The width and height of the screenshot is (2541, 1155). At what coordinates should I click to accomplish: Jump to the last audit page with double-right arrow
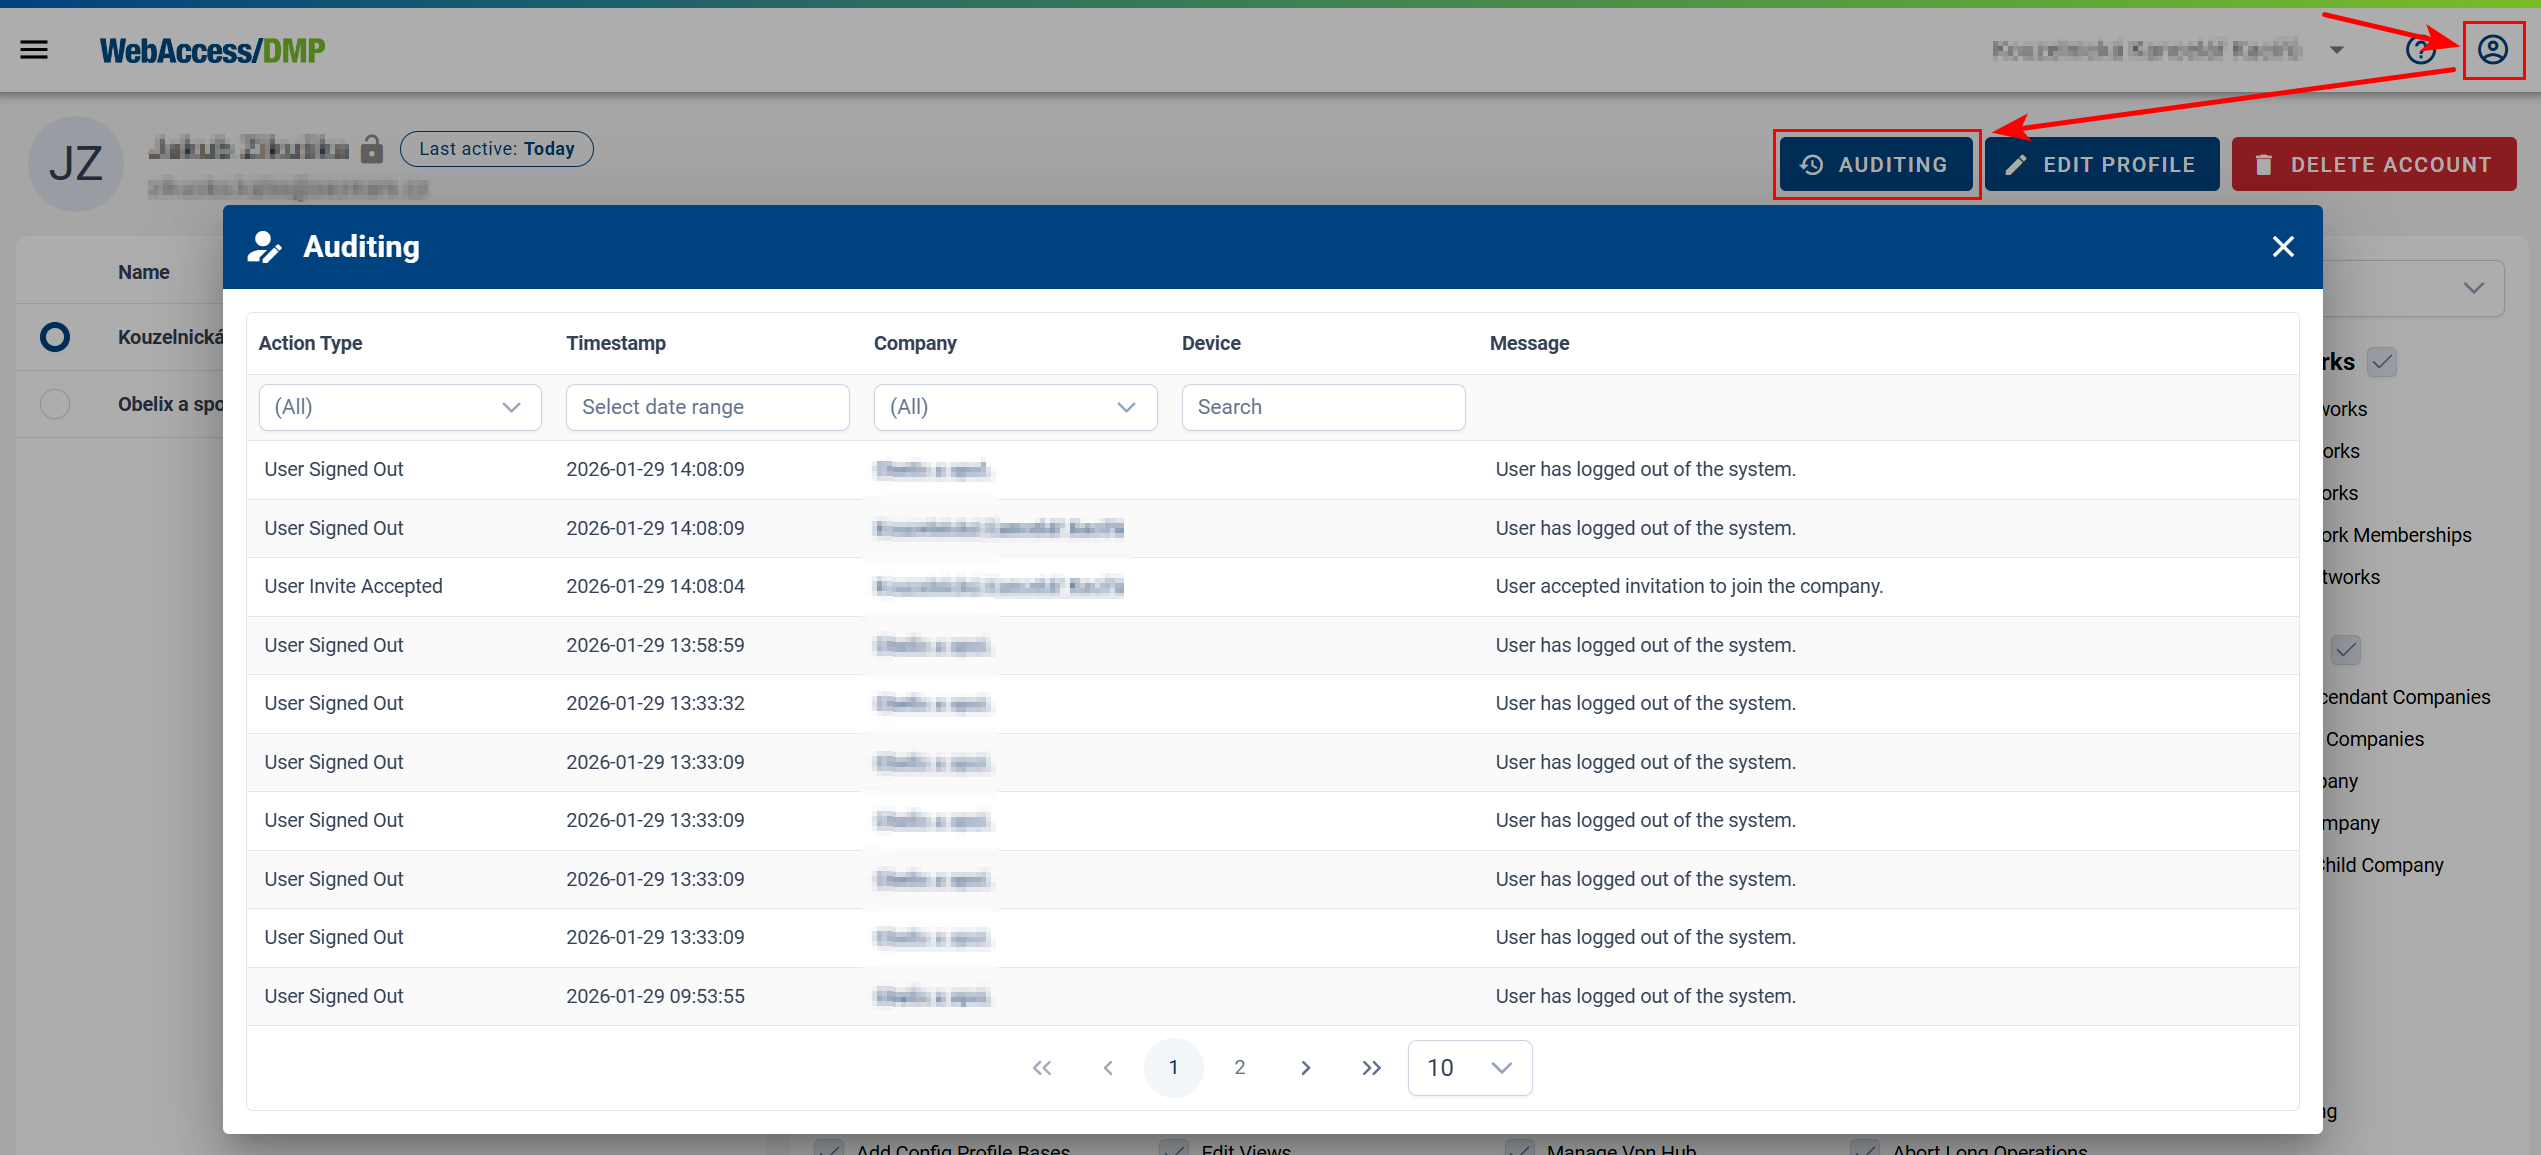[1371, 1067]
